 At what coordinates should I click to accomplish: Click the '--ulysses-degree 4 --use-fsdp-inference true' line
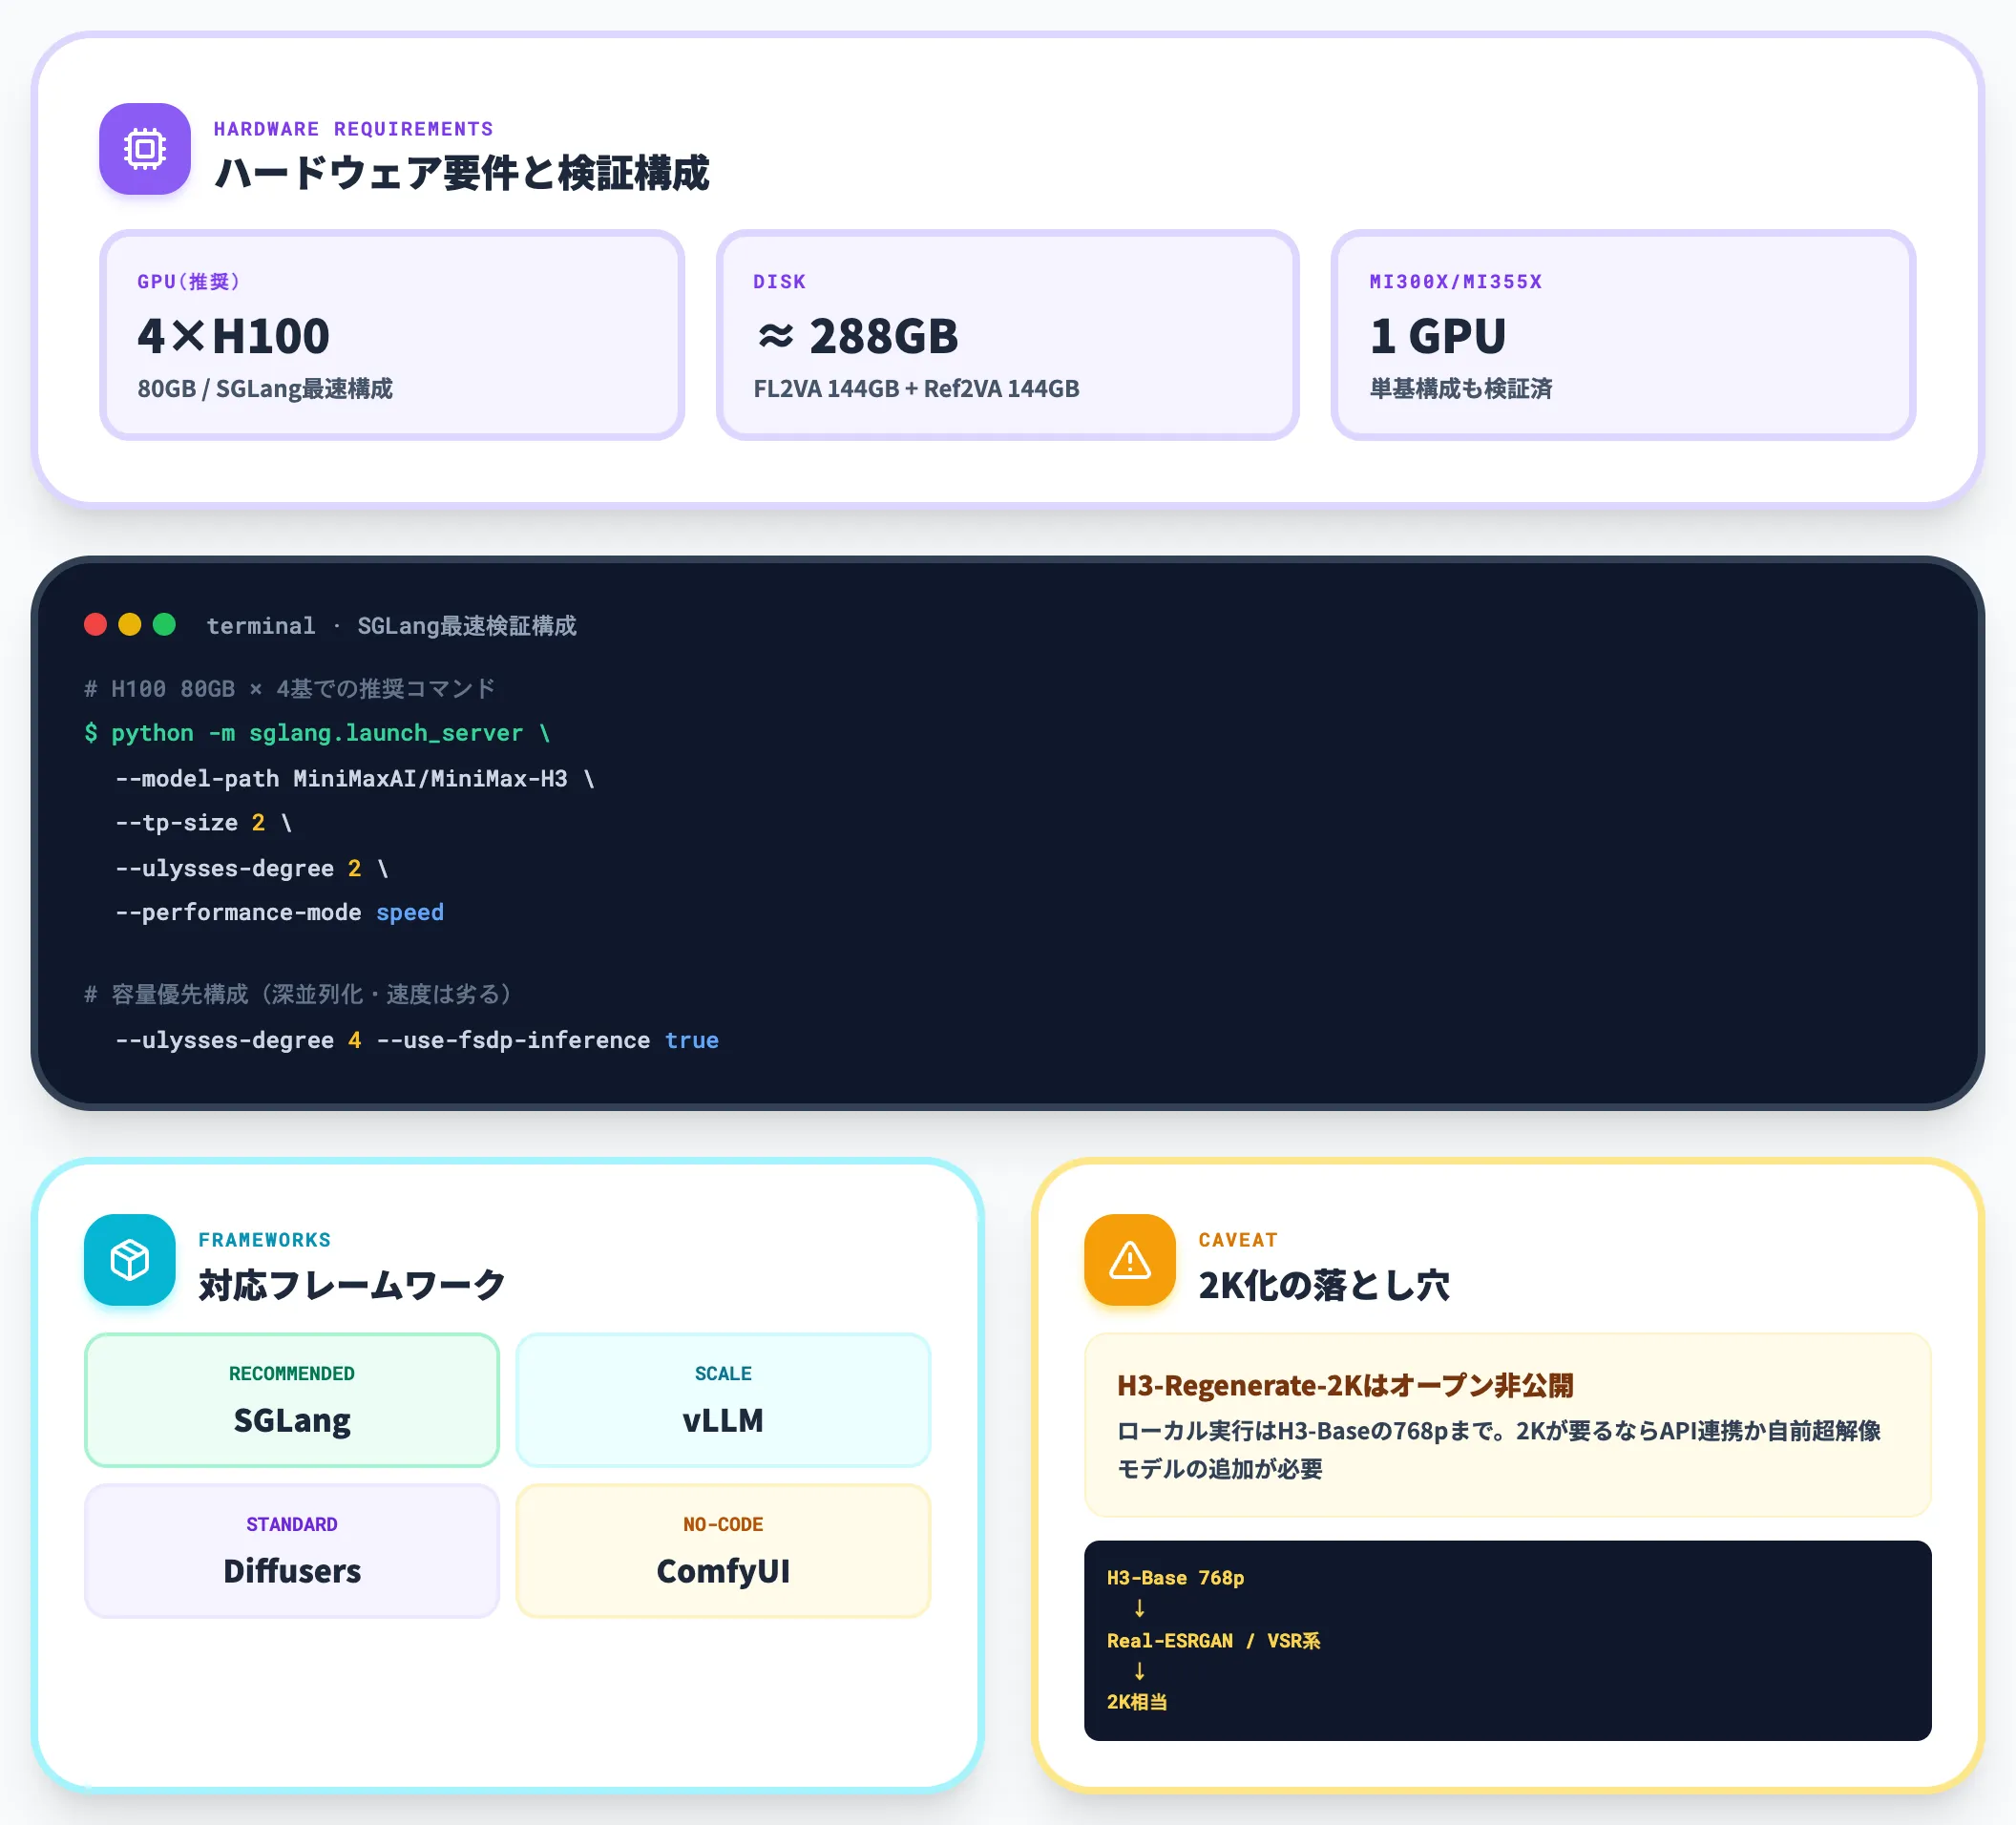[x=417, y=1040]
